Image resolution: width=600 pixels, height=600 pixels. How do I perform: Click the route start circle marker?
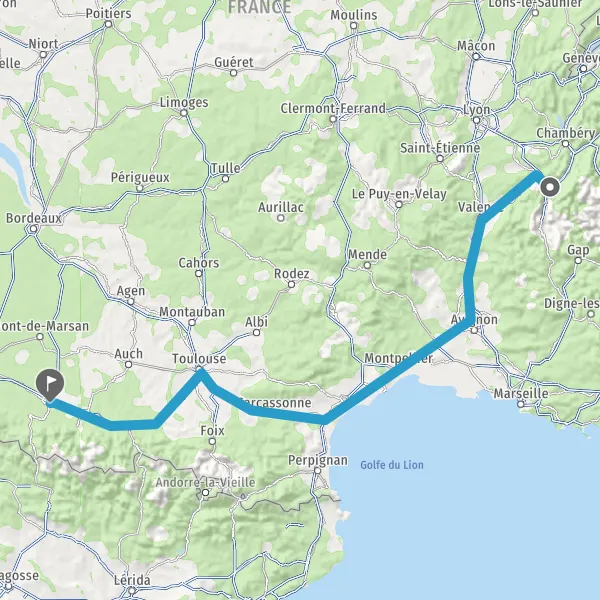[550, 188]
